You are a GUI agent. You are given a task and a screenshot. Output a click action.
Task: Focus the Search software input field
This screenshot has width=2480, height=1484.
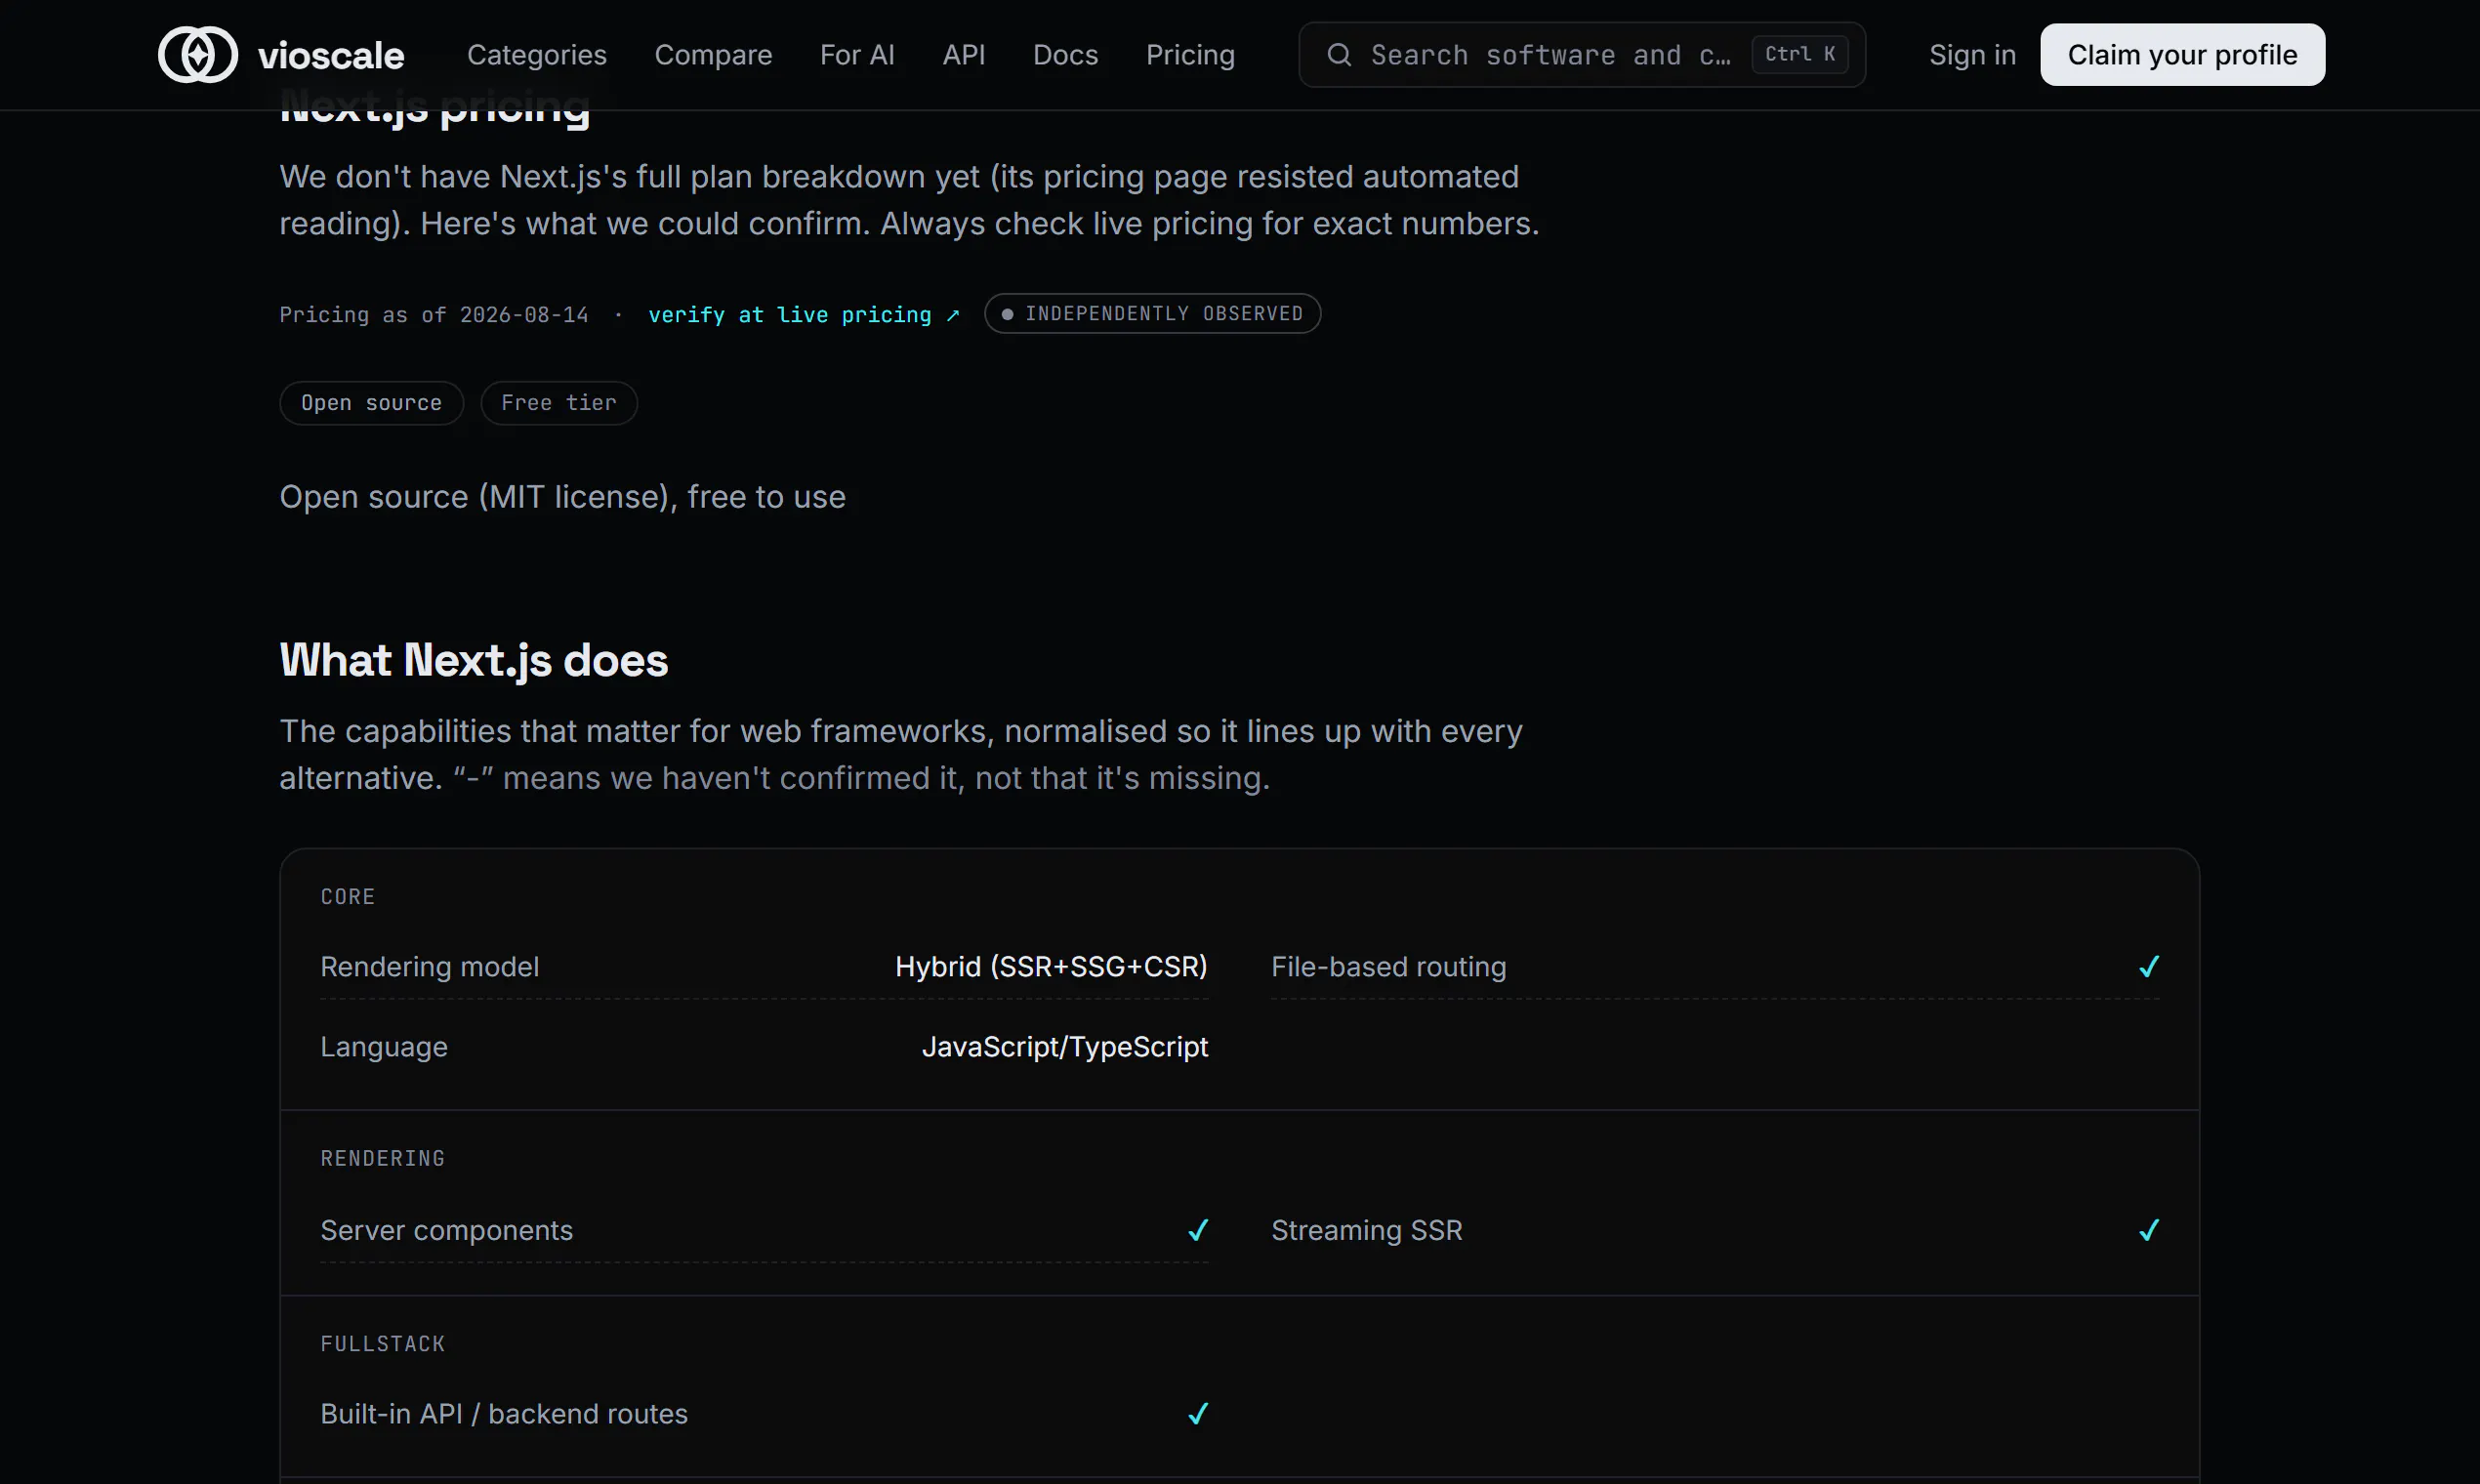1582,55
